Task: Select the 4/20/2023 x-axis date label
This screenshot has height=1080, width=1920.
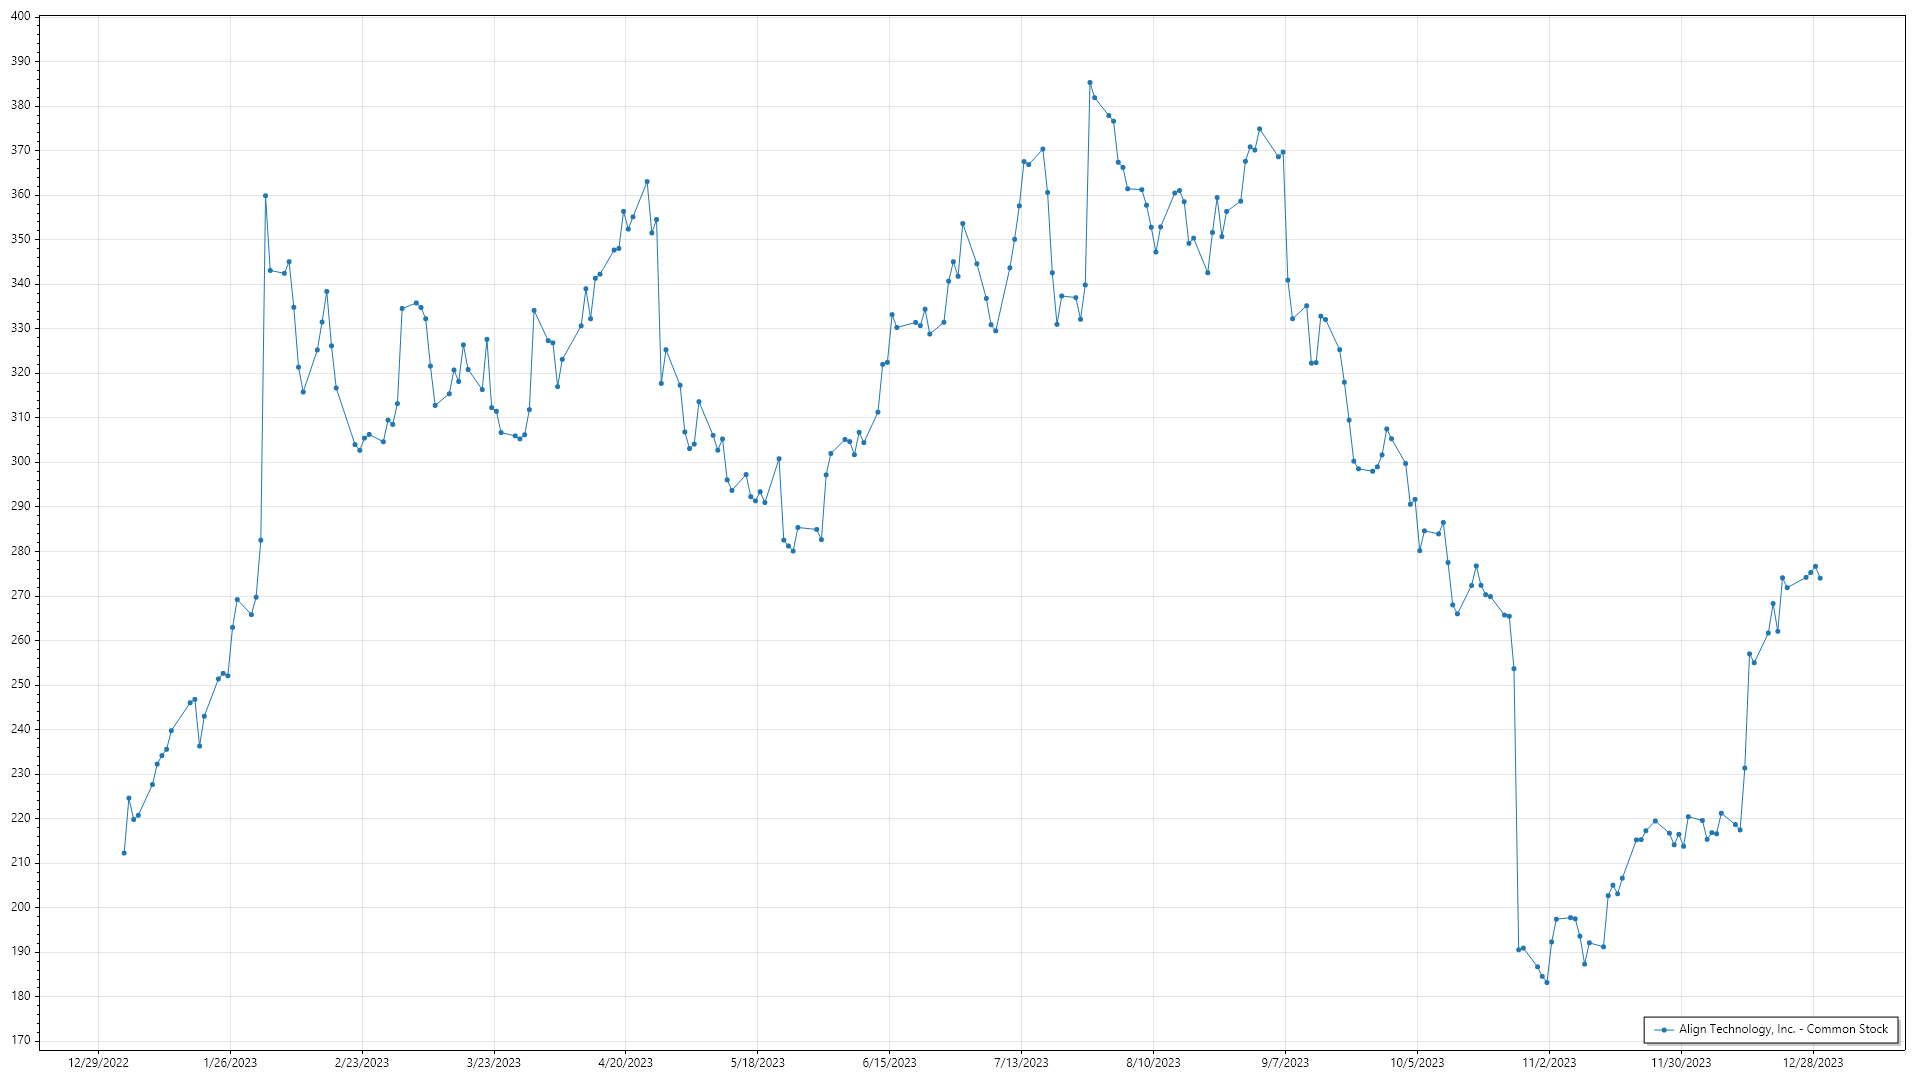Action: click(x=625, y=1063)
